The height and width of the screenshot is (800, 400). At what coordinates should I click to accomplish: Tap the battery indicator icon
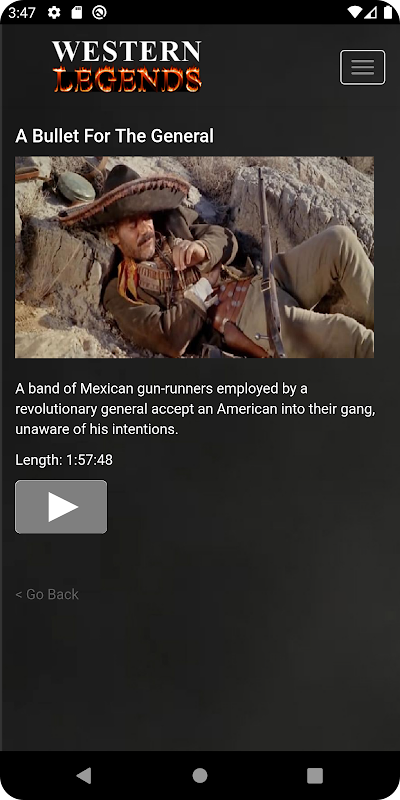coord(388,13)
